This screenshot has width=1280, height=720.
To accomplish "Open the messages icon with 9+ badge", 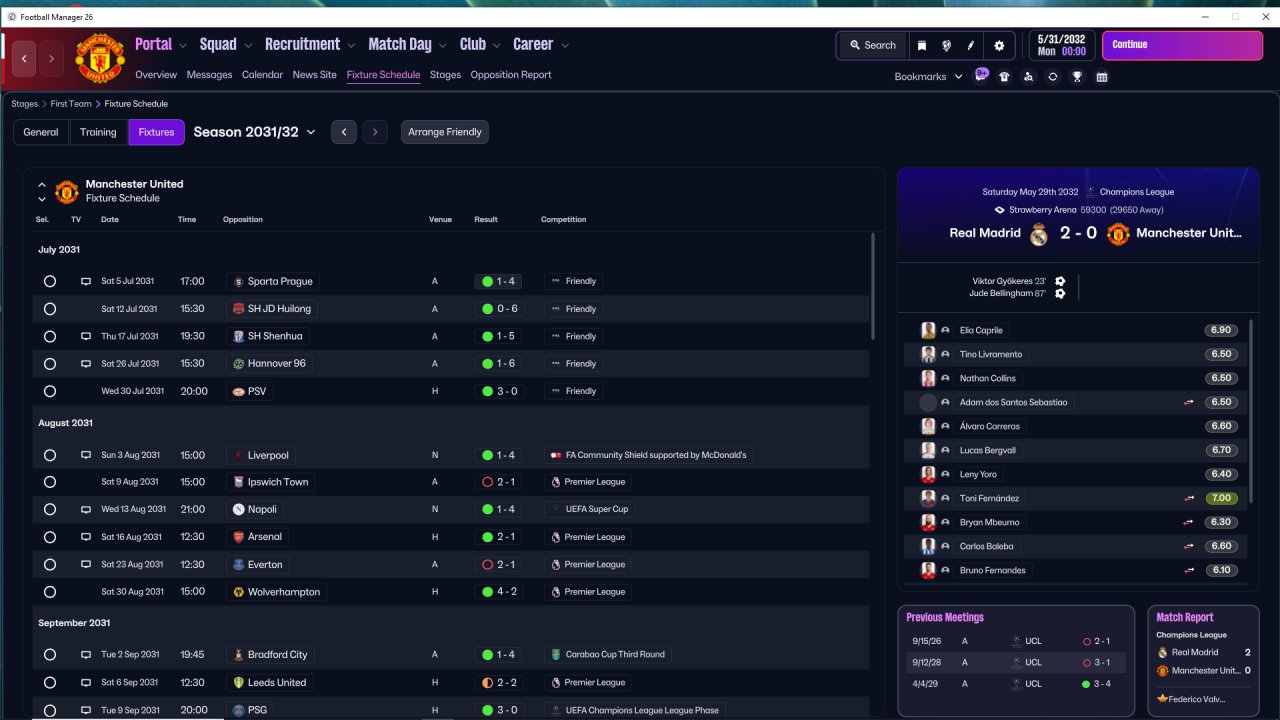I will pyautogui.click(x=981, y=76).
